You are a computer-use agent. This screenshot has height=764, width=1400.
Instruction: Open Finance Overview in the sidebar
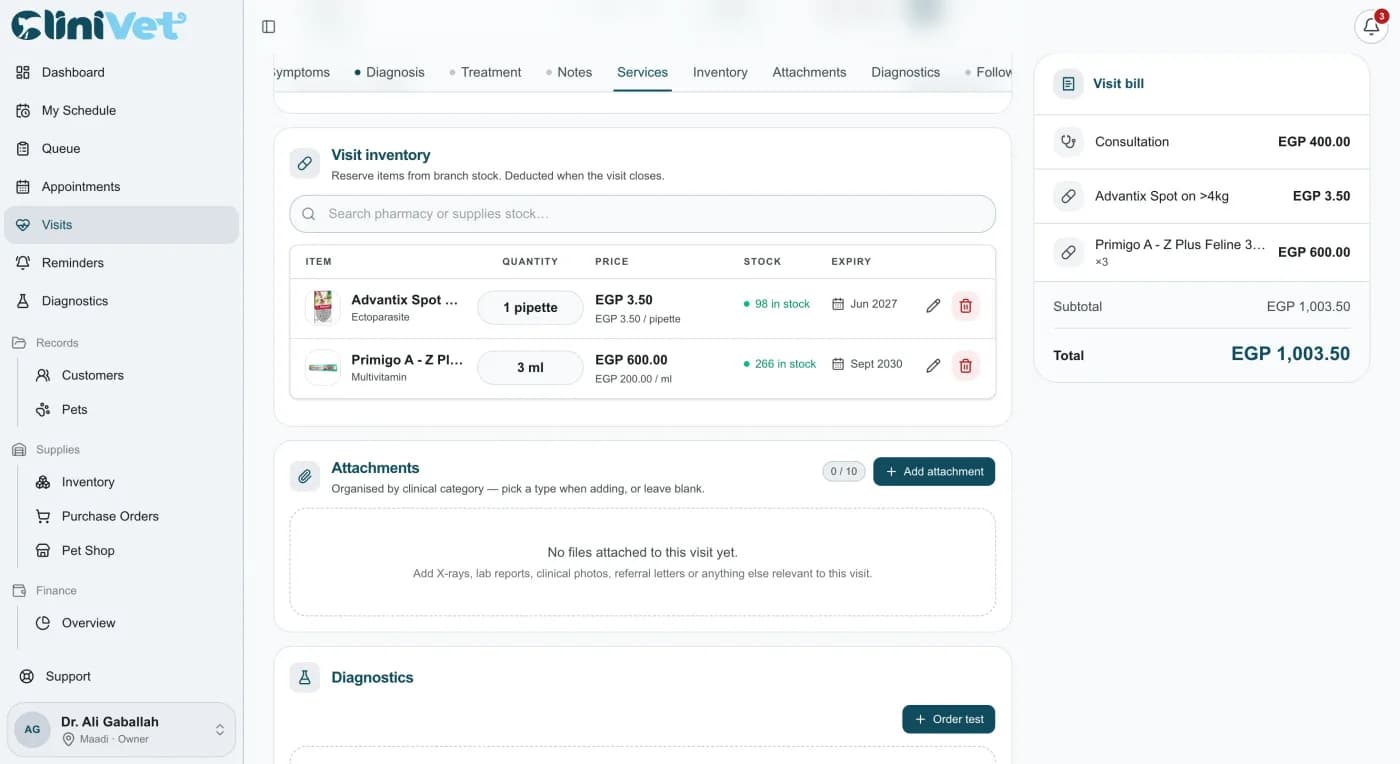coord(131,622)
